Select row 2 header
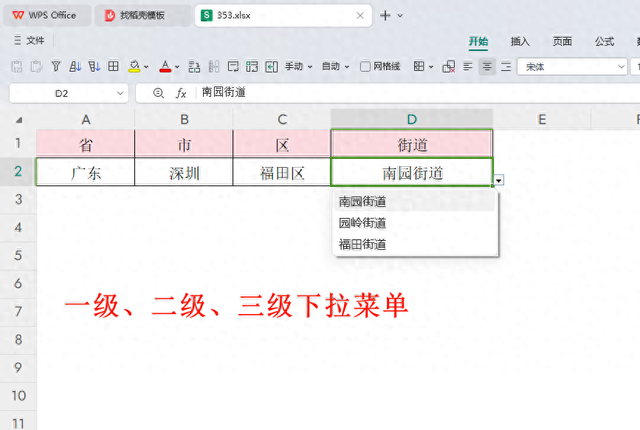The image size is (640, 430). point(18,171)
